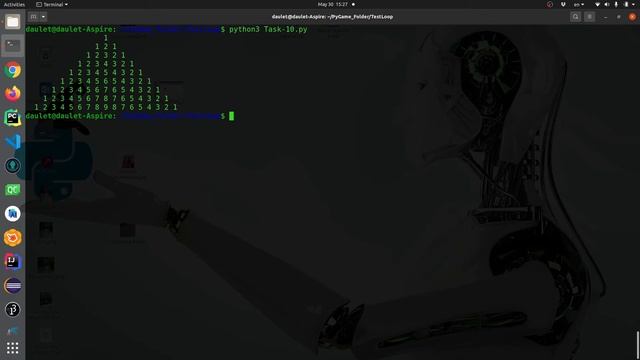Launch Google Chrome from the dock

point(13,70)
